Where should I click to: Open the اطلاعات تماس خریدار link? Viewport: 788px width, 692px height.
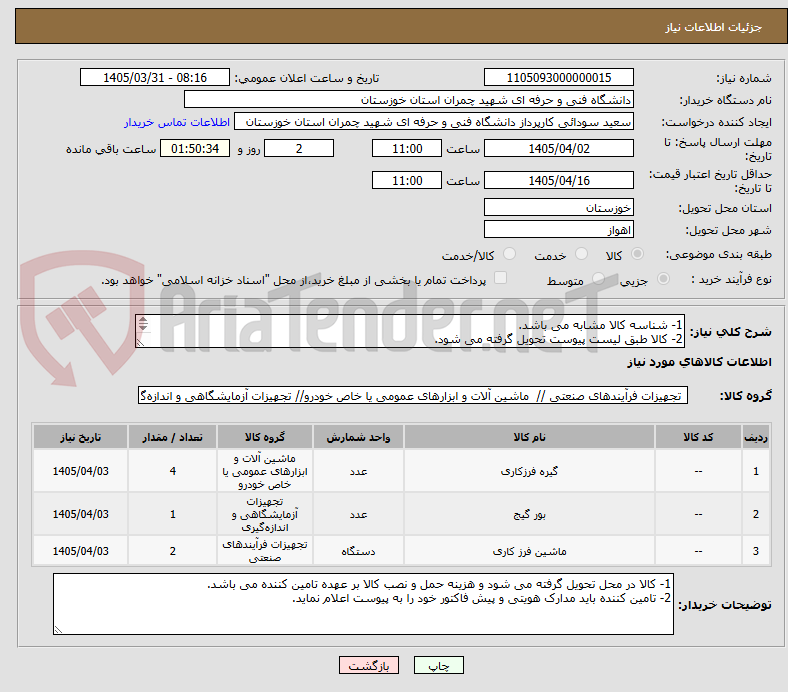pyautogui.click(x=177, y=122)
